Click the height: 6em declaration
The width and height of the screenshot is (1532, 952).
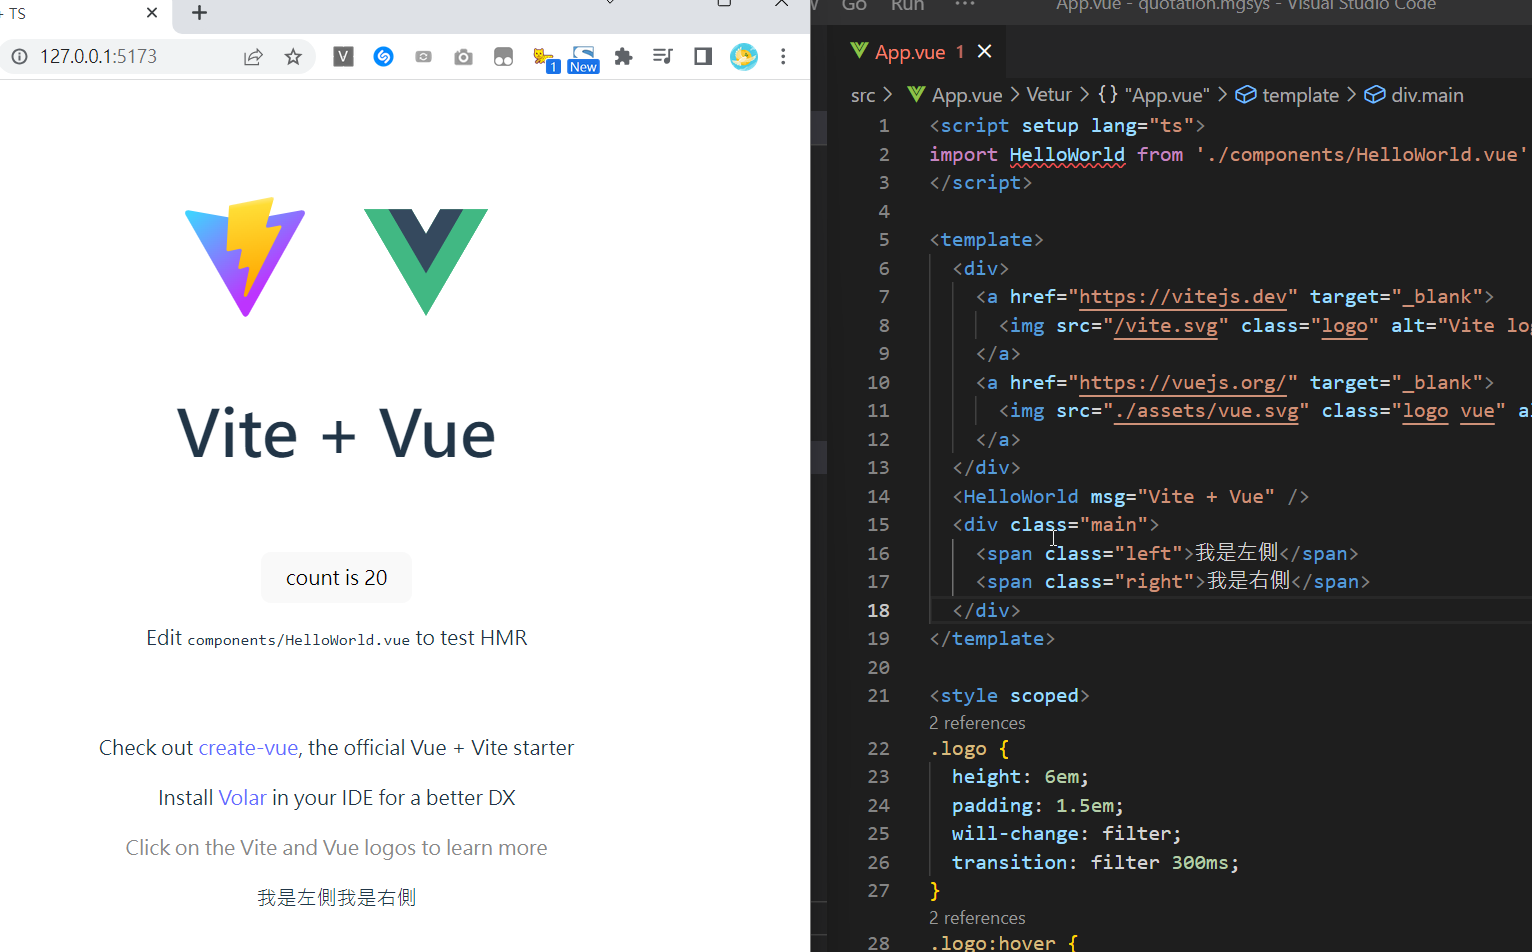click(x=1020, y=777)
